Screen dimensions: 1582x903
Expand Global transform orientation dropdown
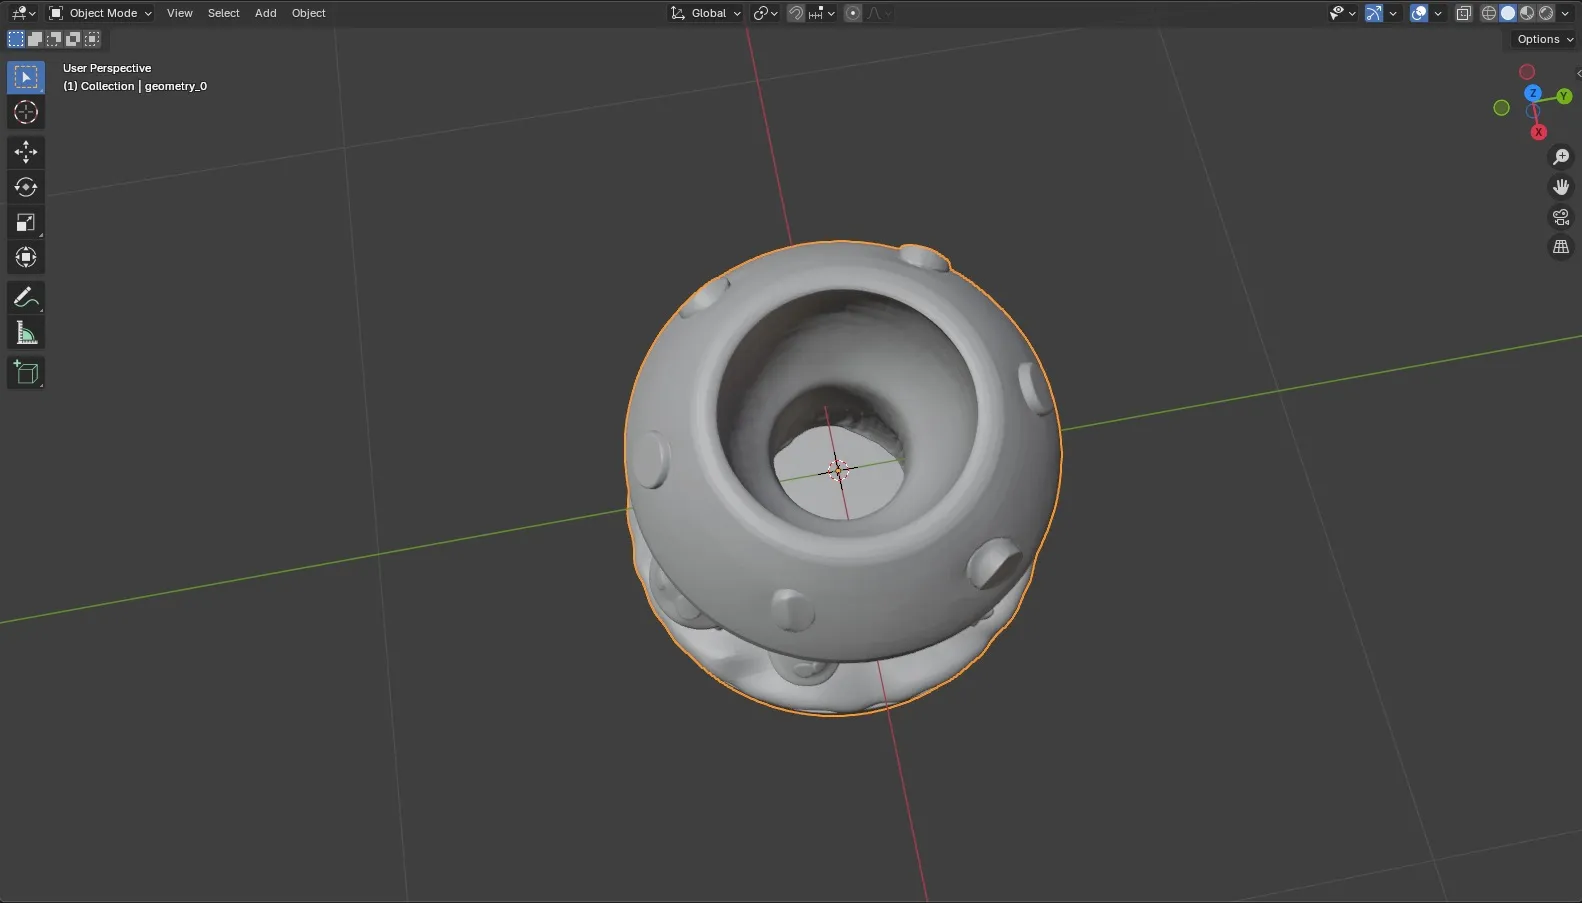click(706, 13)
